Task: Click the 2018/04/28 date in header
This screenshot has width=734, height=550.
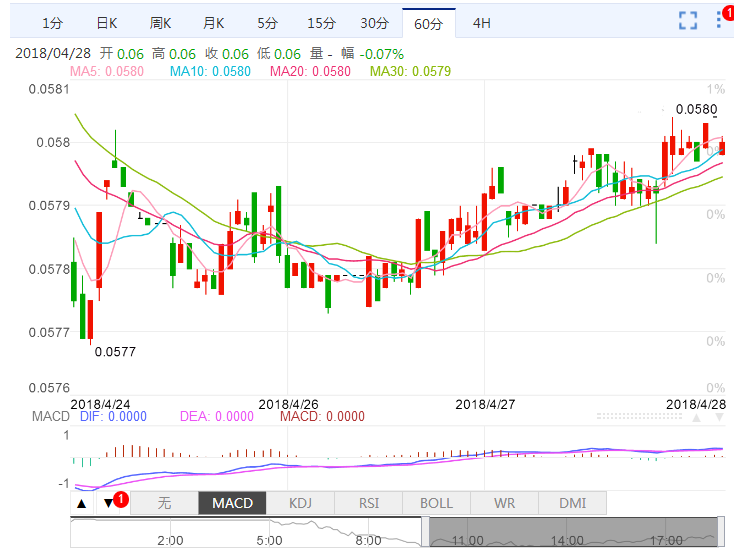Action: point(53,53)
